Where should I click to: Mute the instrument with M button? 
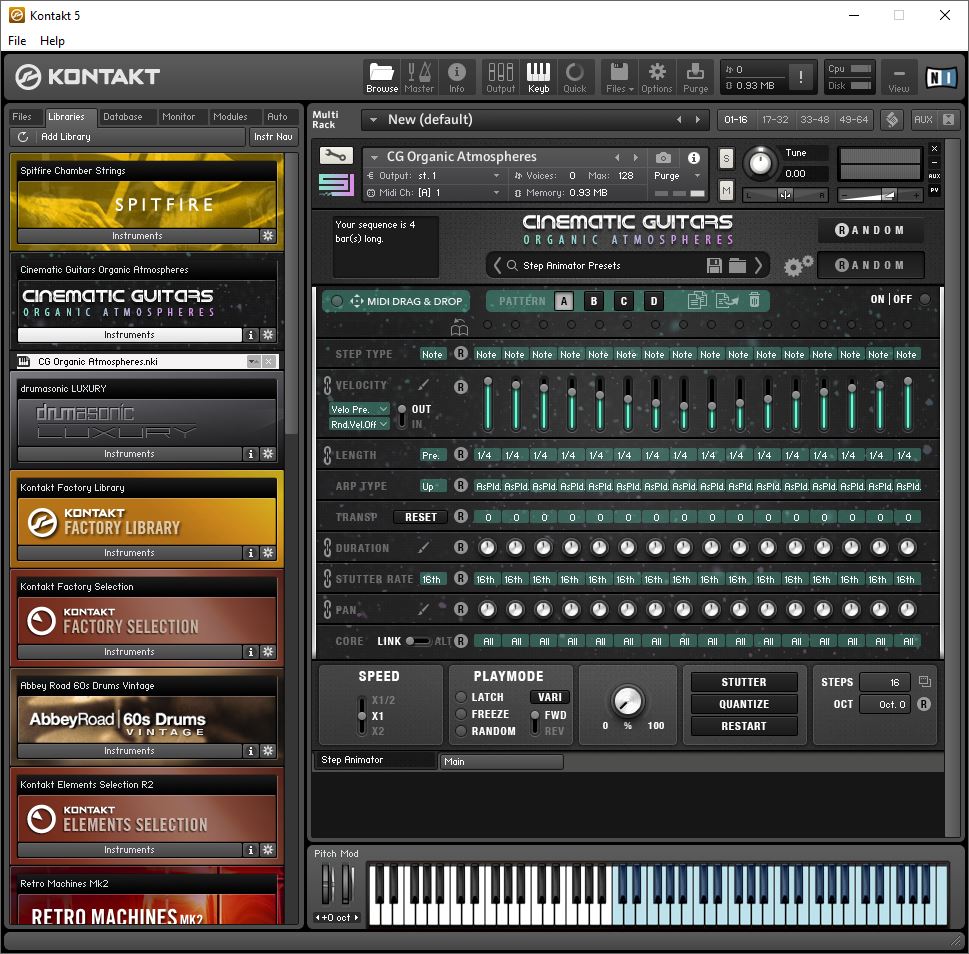point(726,192)
